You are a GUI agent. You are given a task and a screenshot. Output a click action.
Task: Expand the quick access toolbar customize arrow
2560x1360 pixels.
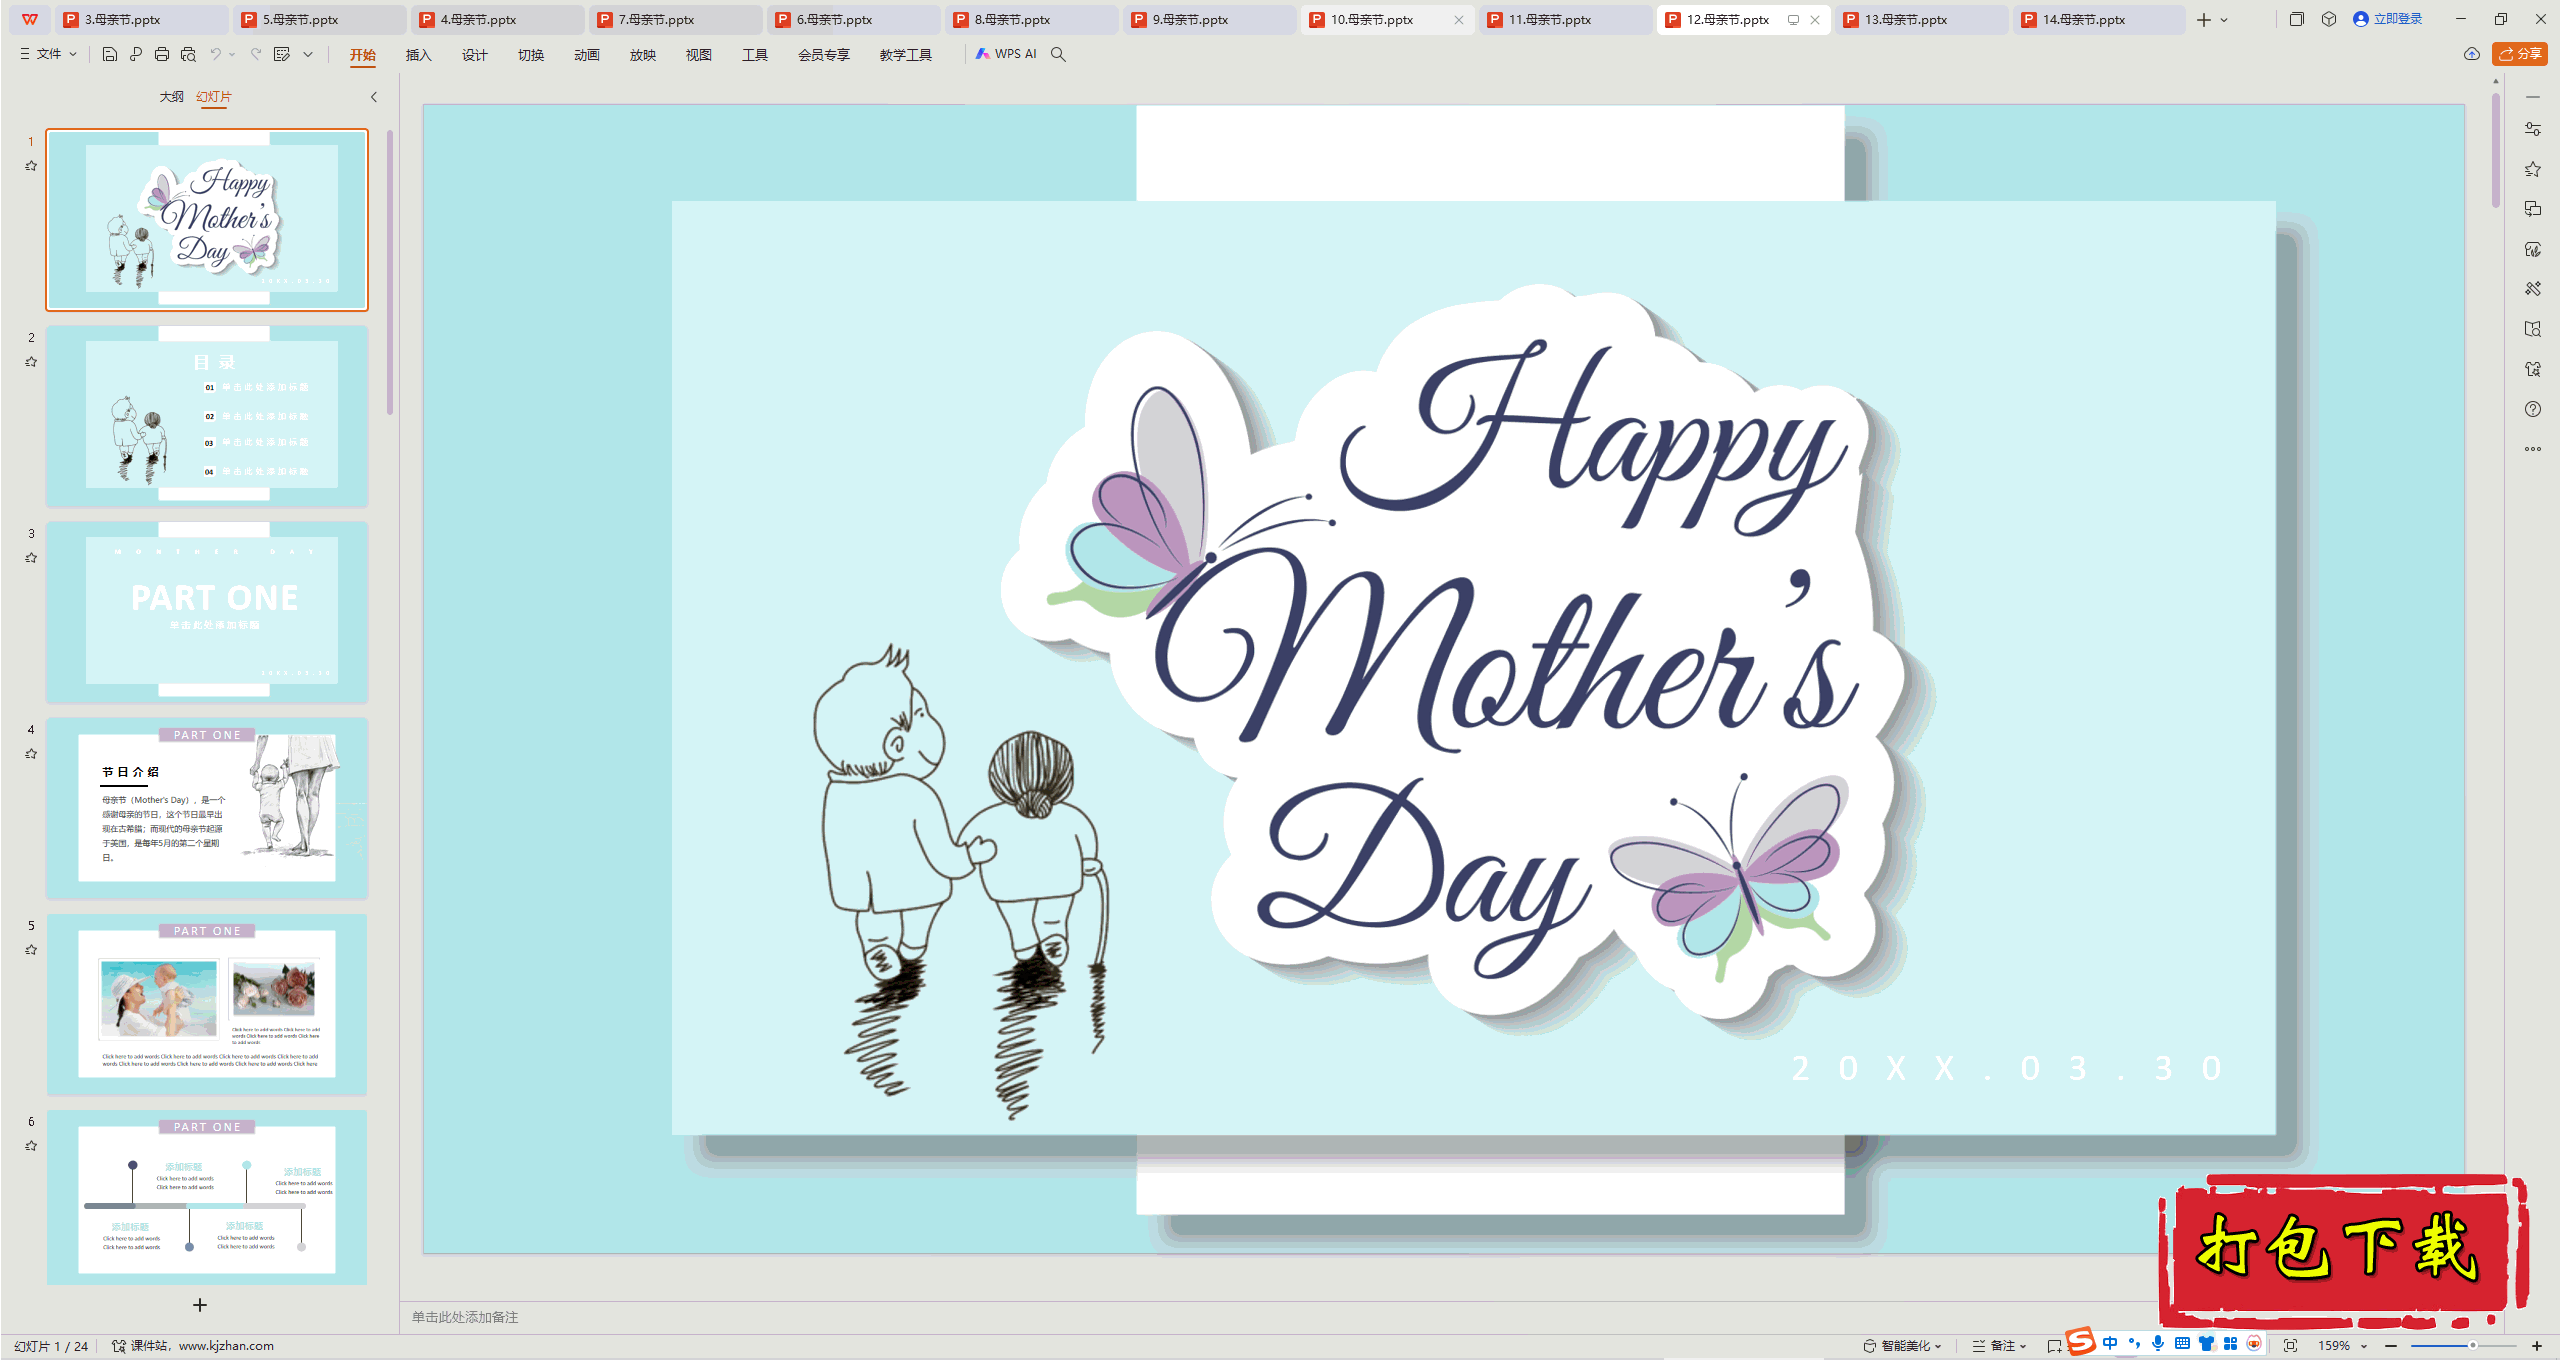click(308, 54)
